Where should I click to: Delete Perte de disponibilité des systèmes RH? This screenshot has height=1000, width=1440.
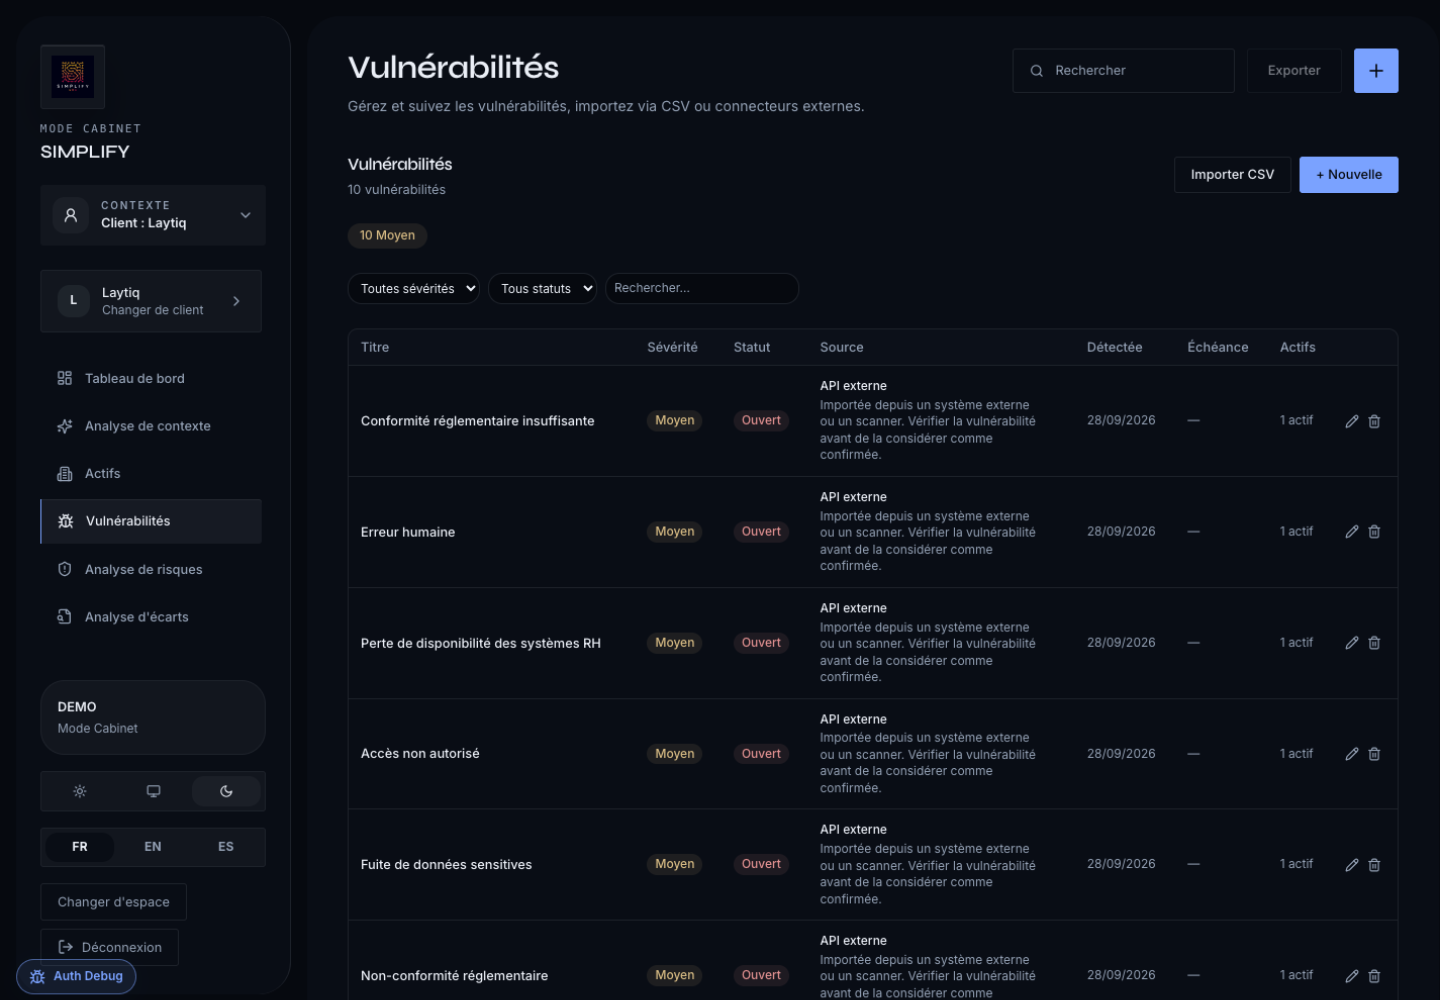[1375, 643]
